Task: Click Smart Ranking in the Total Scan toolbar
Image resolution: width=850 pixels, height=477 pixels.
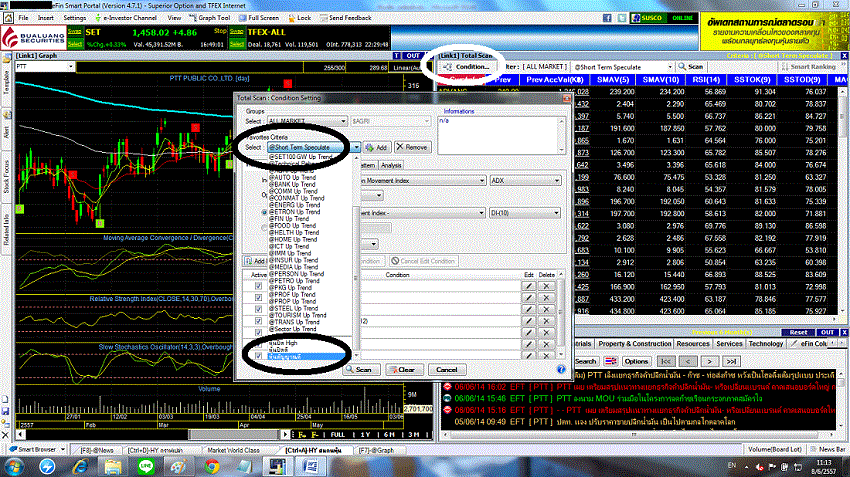Action: pos(808,67)
